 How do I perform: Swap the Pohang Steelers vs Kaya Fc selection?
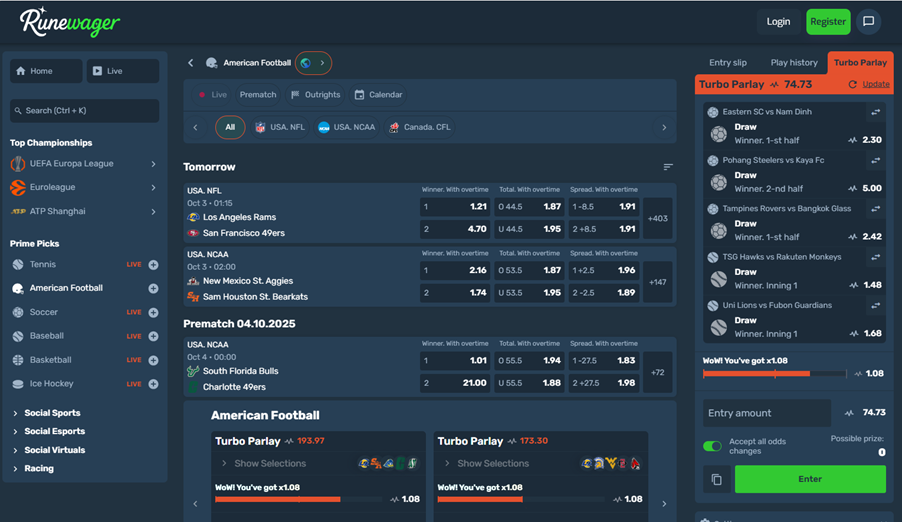tap(876, 161)
